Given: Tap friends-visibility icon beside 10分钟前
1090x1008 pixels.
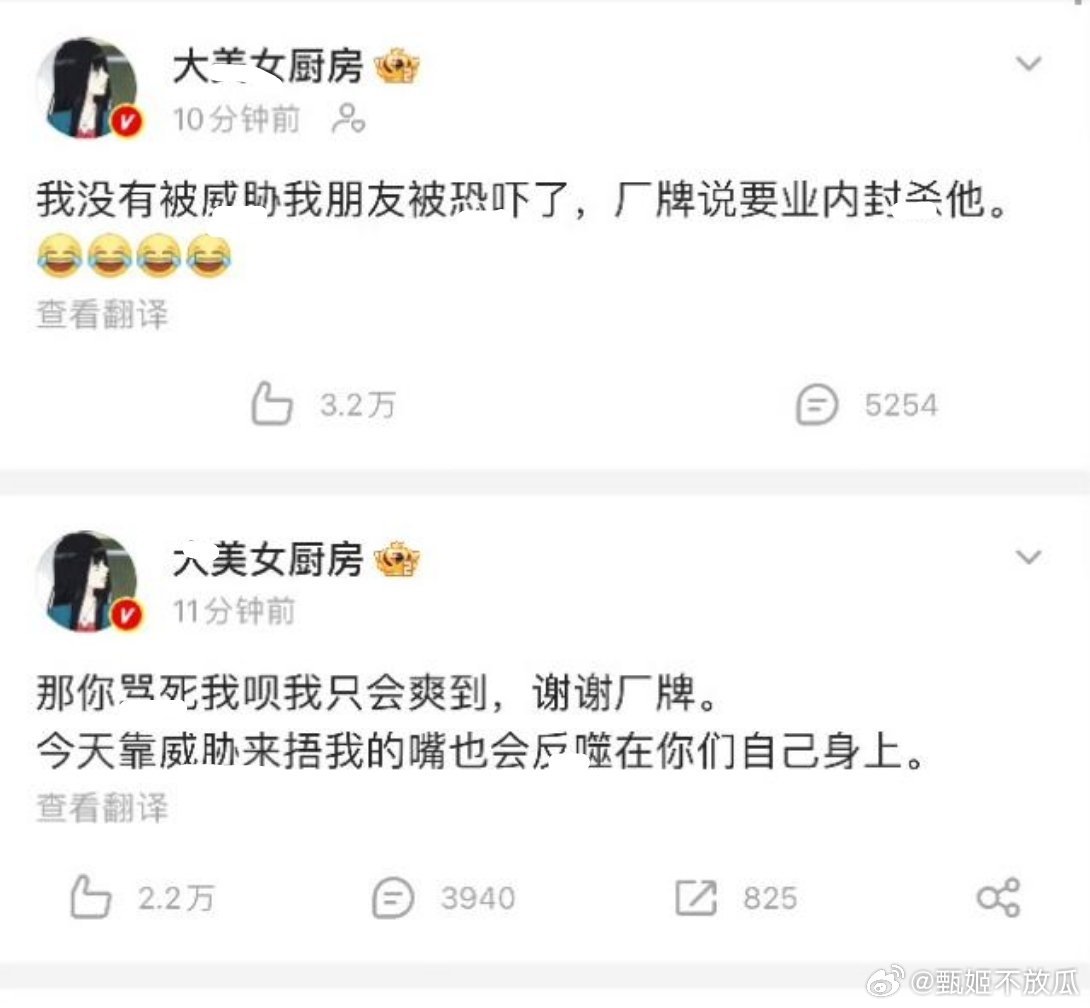Looking at the screenshot, I should pyautogui.click(x=348, y=119).
